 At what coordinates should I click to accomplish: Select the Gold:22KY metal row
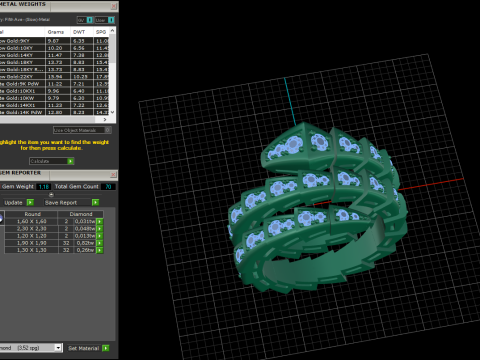click(54, 76)
